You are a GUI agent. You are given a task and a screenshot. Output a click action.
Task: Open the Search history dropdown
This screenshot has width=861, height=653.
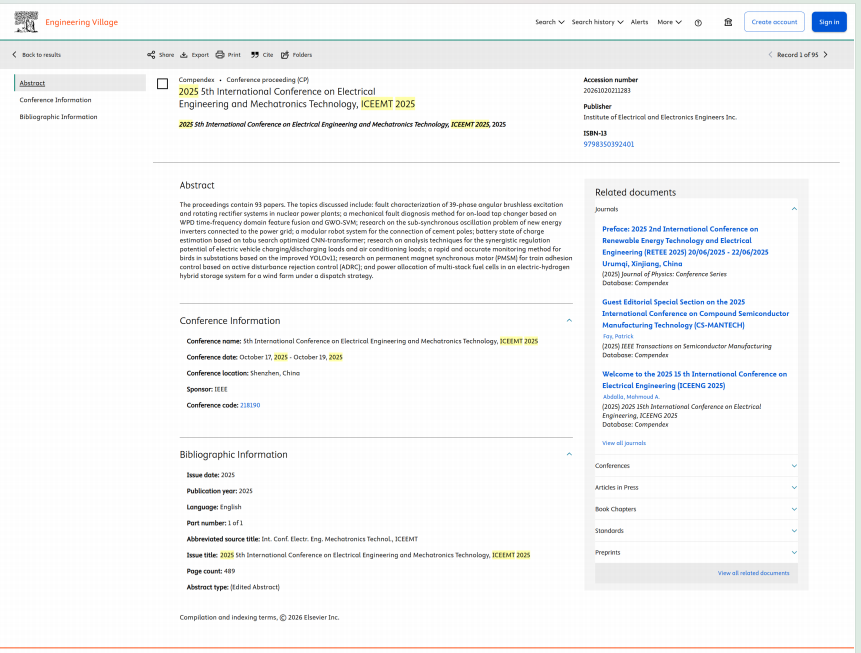(x=597, y=22)
